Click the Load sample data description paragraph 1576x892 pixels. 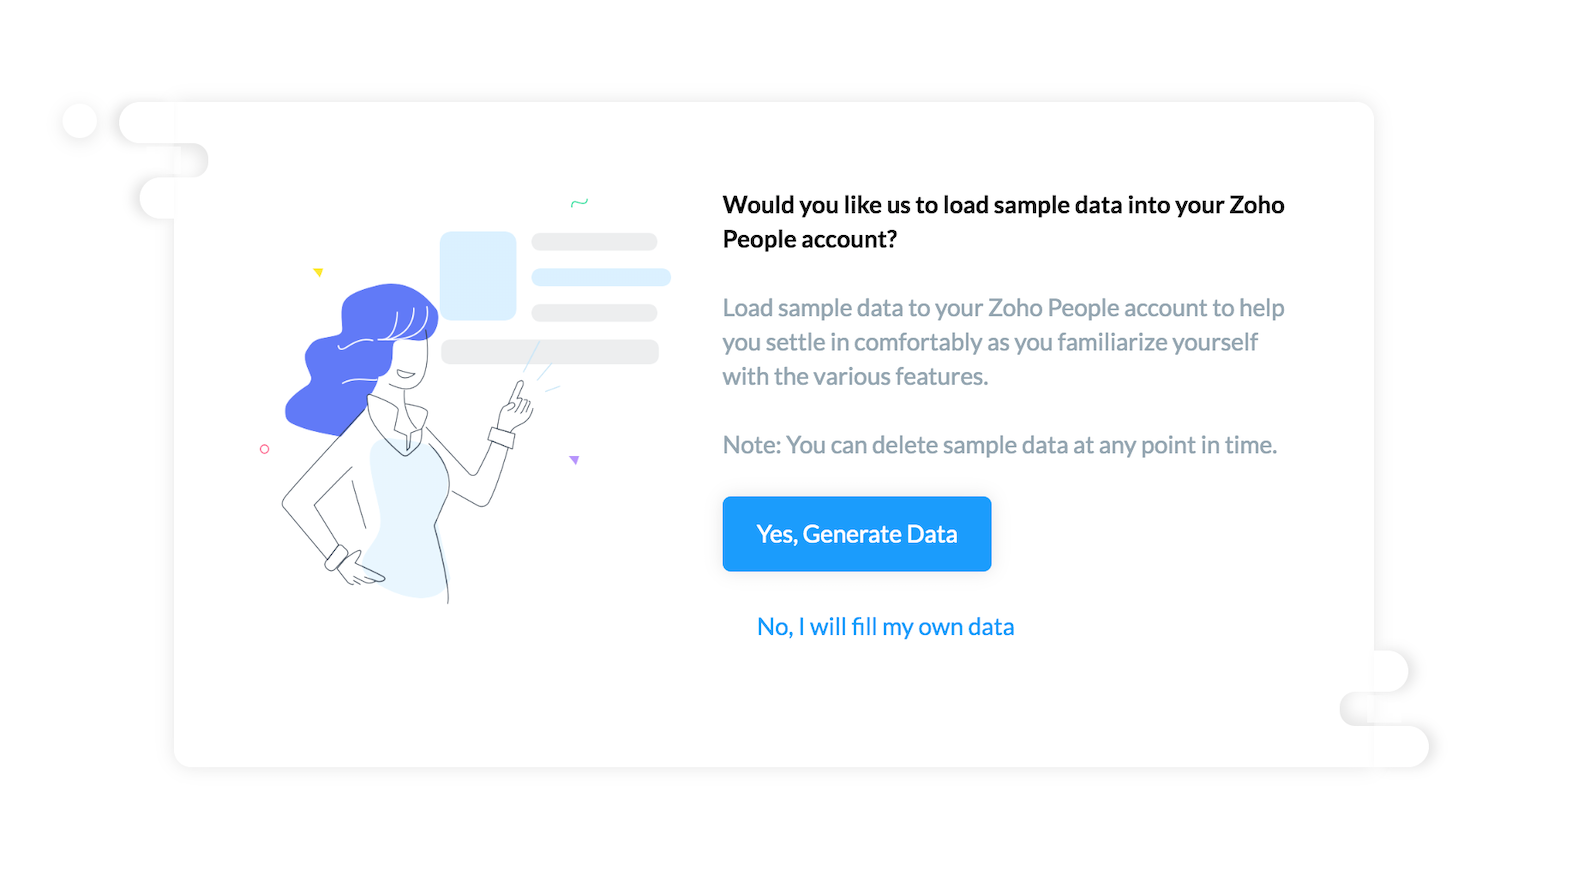pyautogui.click(x=1003, y=342)
